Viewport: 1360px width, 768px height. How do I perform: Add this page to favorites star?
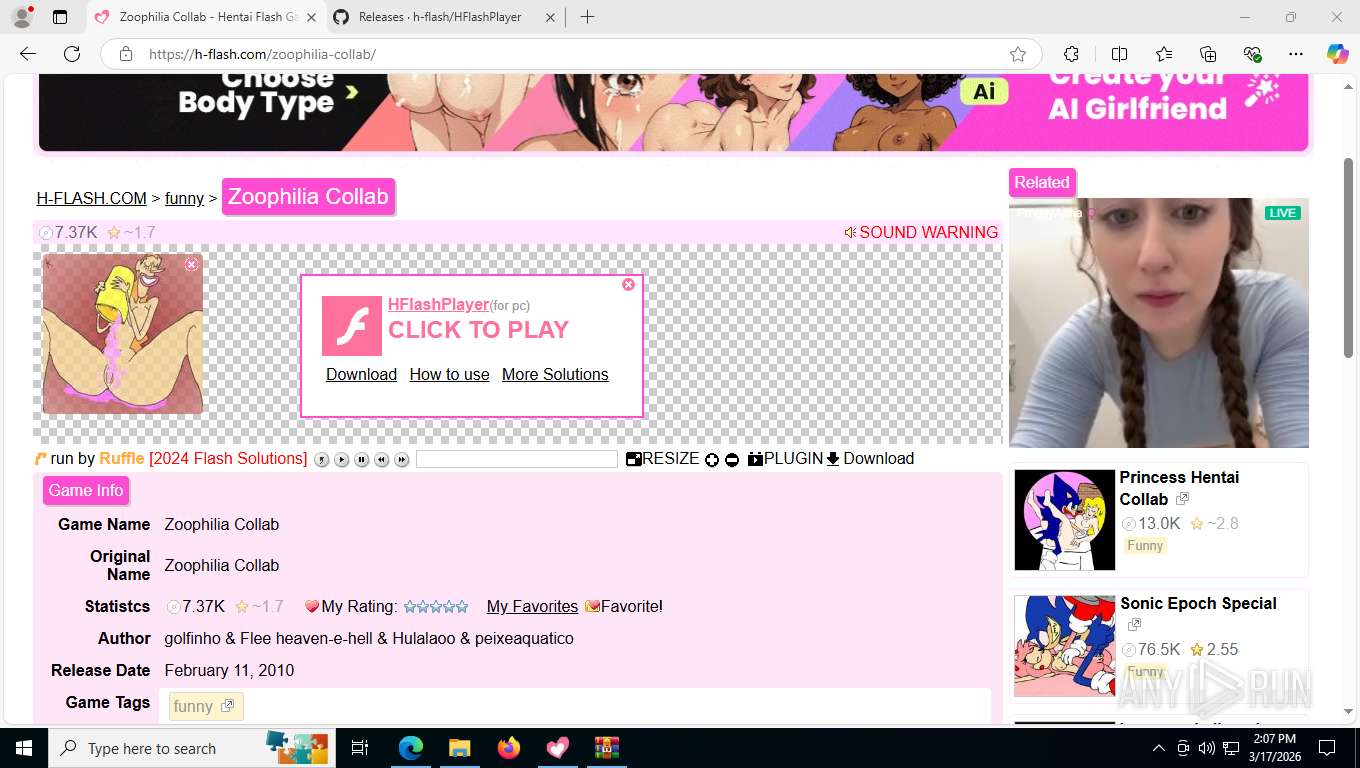click(x=1018, y=54)
